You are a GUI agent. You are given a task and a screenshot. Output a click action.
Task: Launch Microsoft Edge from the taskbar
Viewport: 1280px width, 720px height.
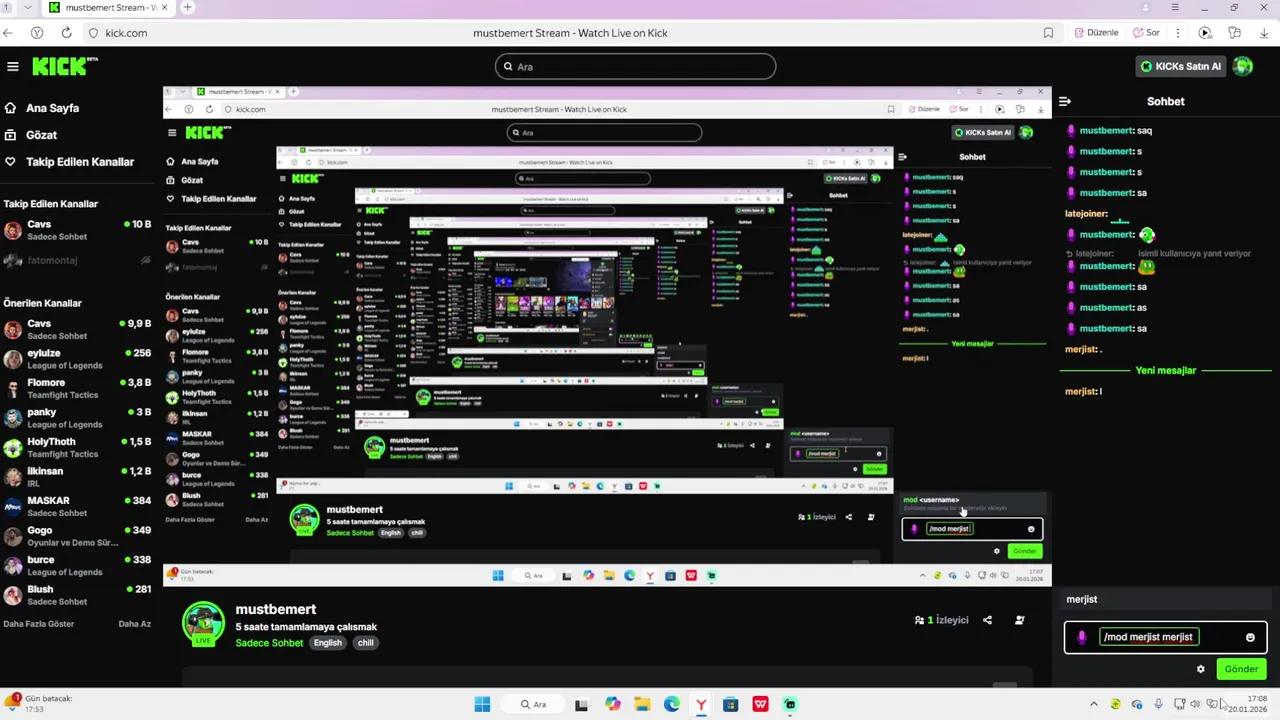(672, 704)
